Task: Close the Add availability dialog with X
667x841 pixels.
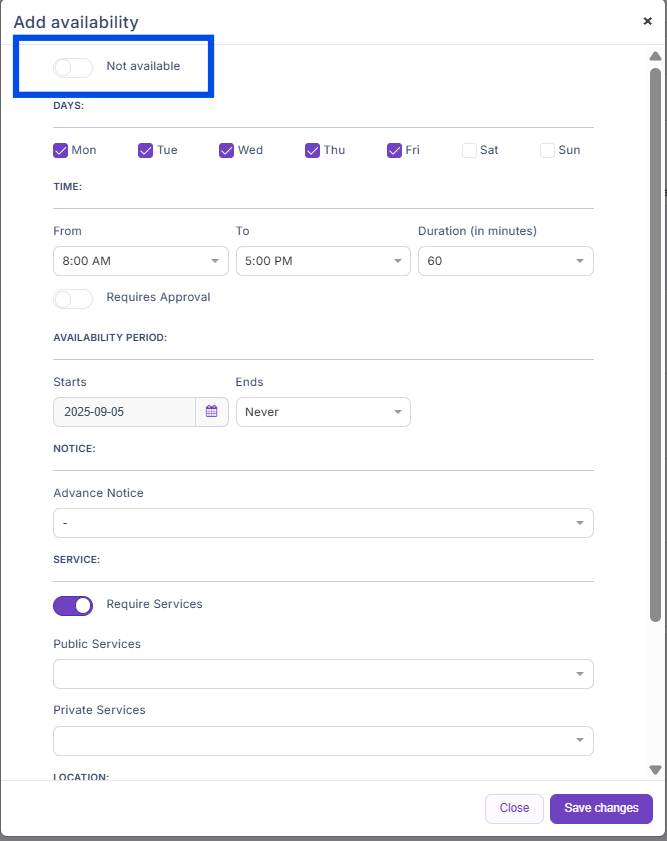Action: tap(647, 21)
